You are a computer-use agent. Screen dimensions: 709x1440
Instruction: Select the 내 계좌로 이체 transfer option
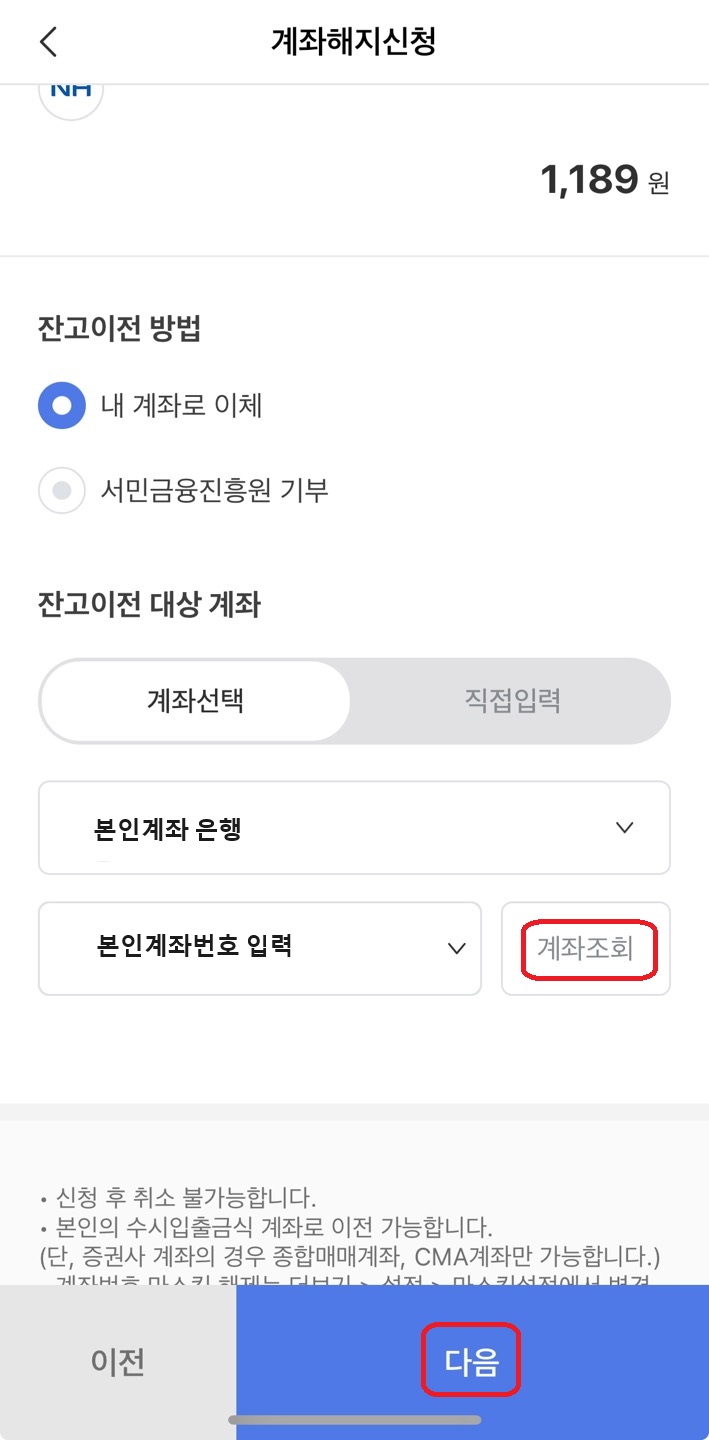coord(61,405)
